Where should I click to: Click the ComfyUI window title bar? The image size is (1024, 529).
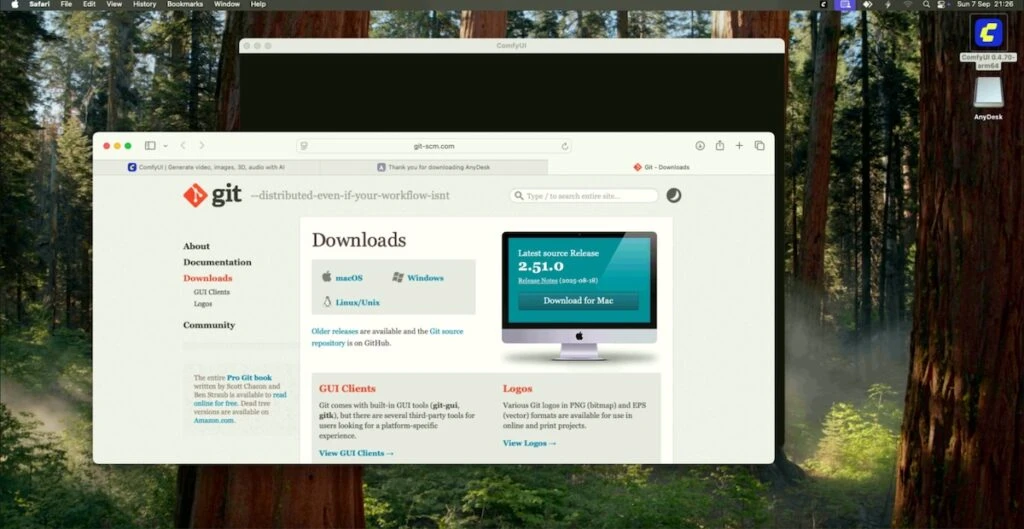click(x=512, y=46)
